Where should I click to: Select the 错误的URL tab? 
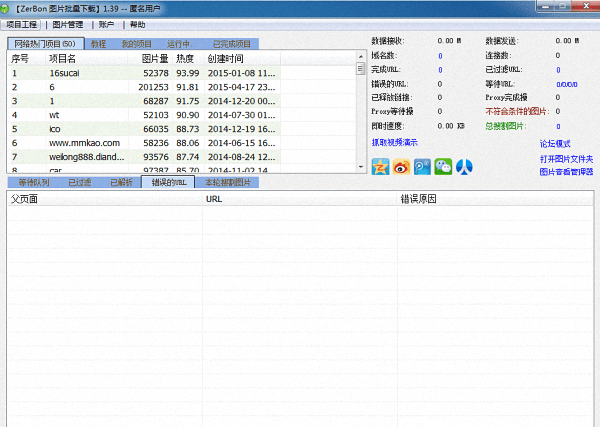pos(168,182)
